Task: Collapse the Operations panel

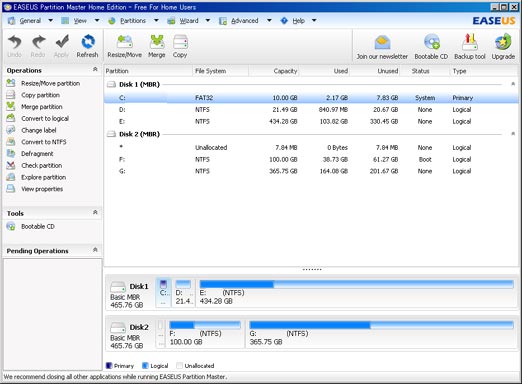Action: (95, 69)
